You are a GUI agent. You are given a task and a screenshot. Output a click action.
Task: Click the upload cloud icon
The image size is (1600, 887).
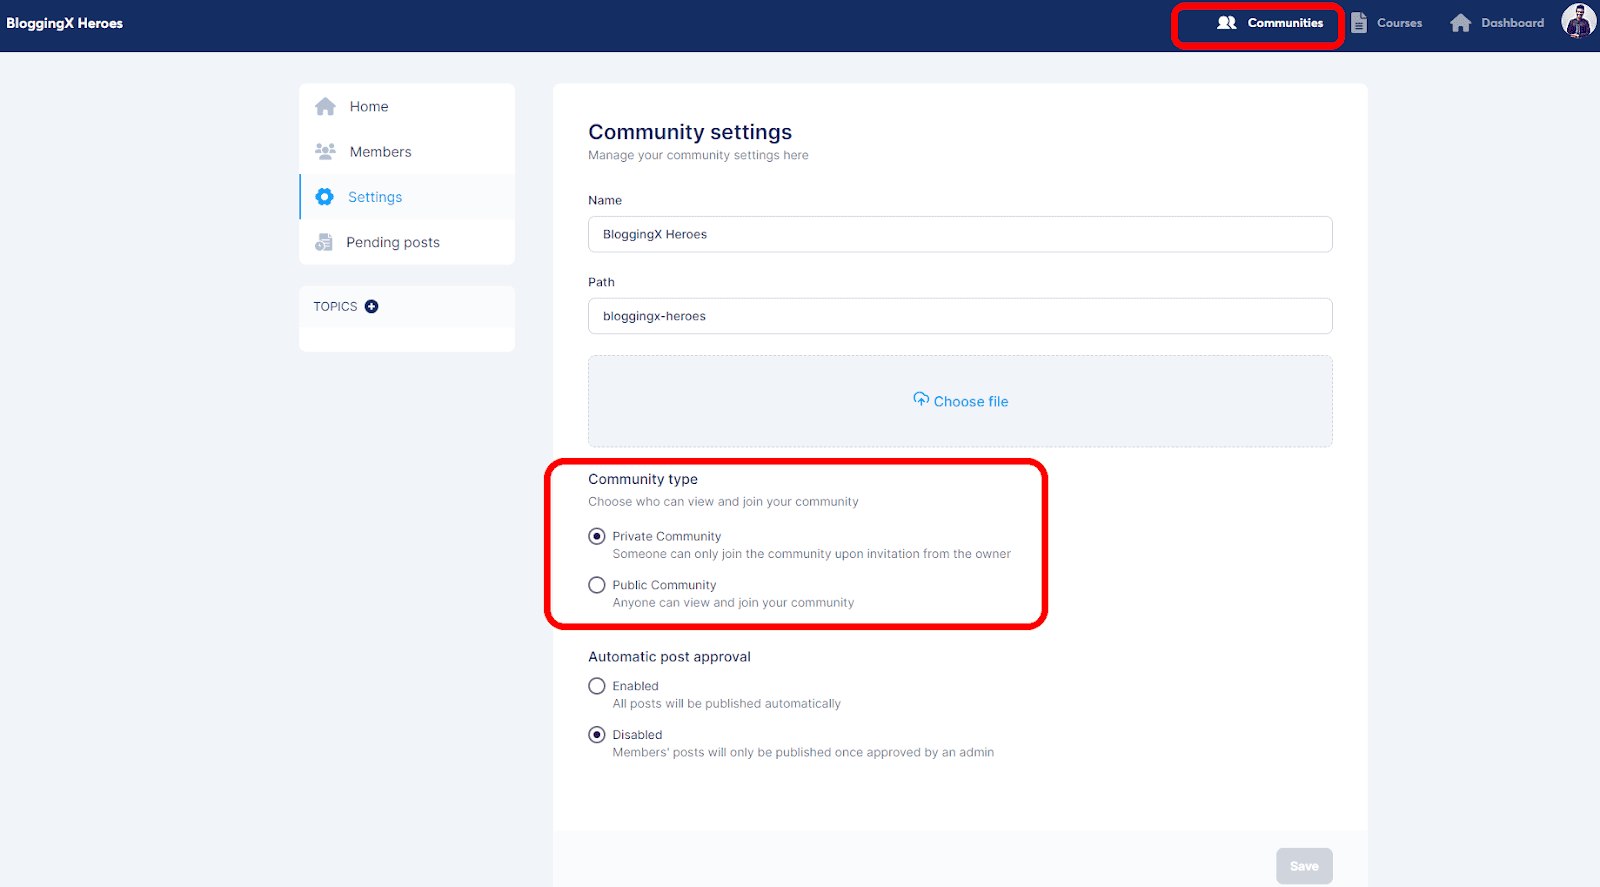[921, 400]
